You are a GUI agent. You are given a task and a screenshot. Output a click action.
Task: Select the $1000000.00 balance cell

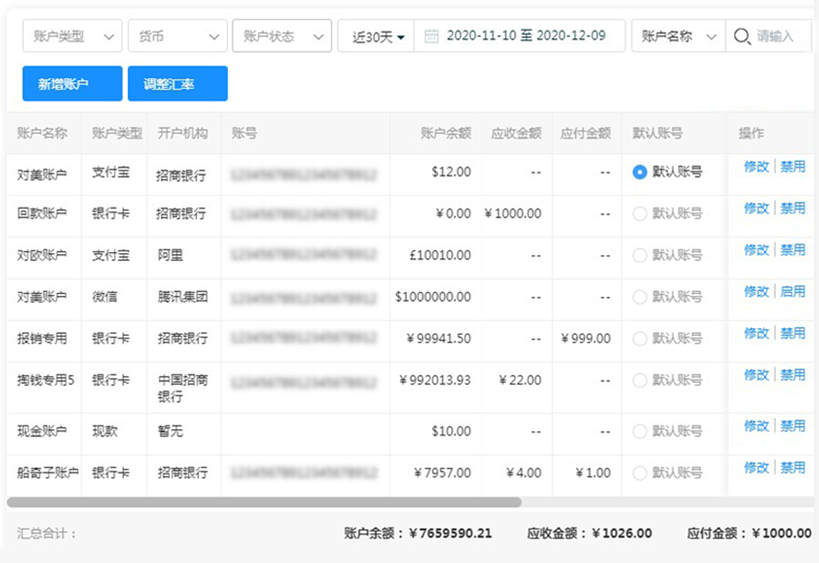point(433,297)
